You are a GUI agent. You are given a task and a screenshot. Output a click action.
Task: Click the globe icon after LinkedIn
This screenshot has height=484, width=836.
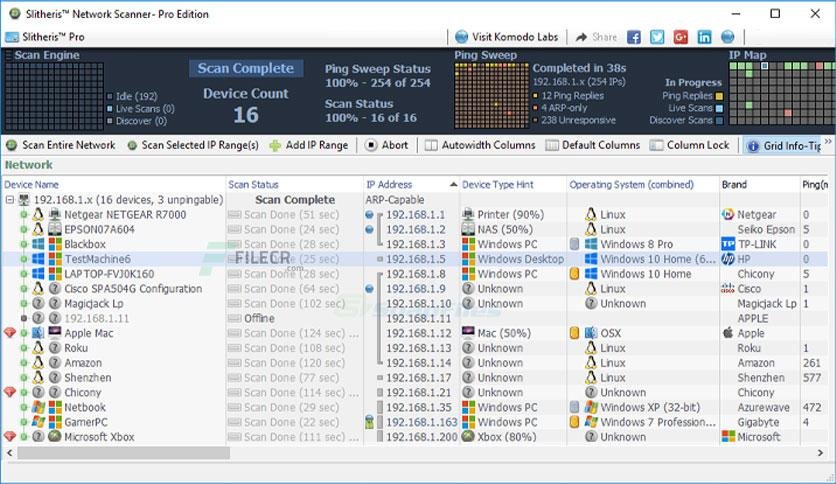pyautogui.click(x=728, y=37)
